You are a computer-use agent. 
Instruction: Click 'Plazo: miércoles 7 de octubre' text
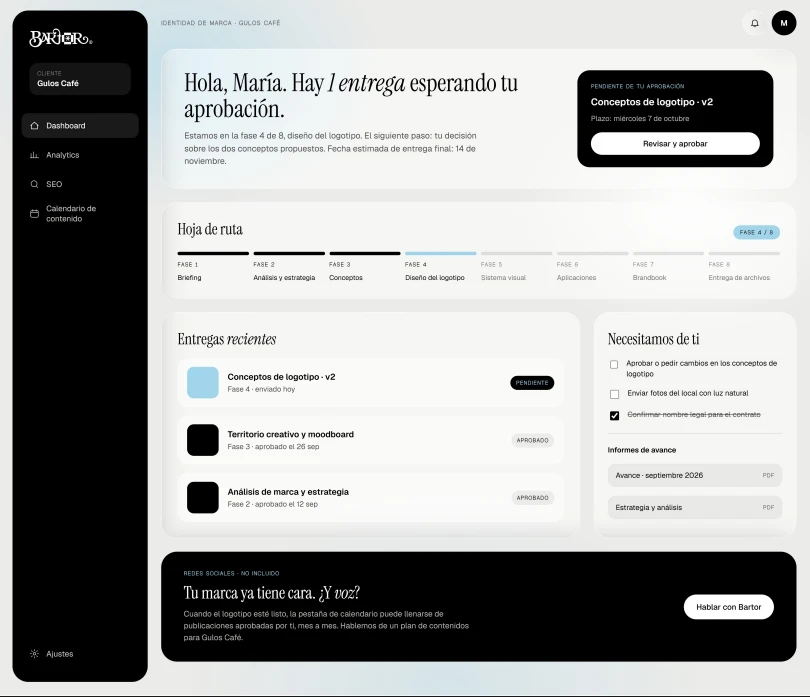coord(640,118)
